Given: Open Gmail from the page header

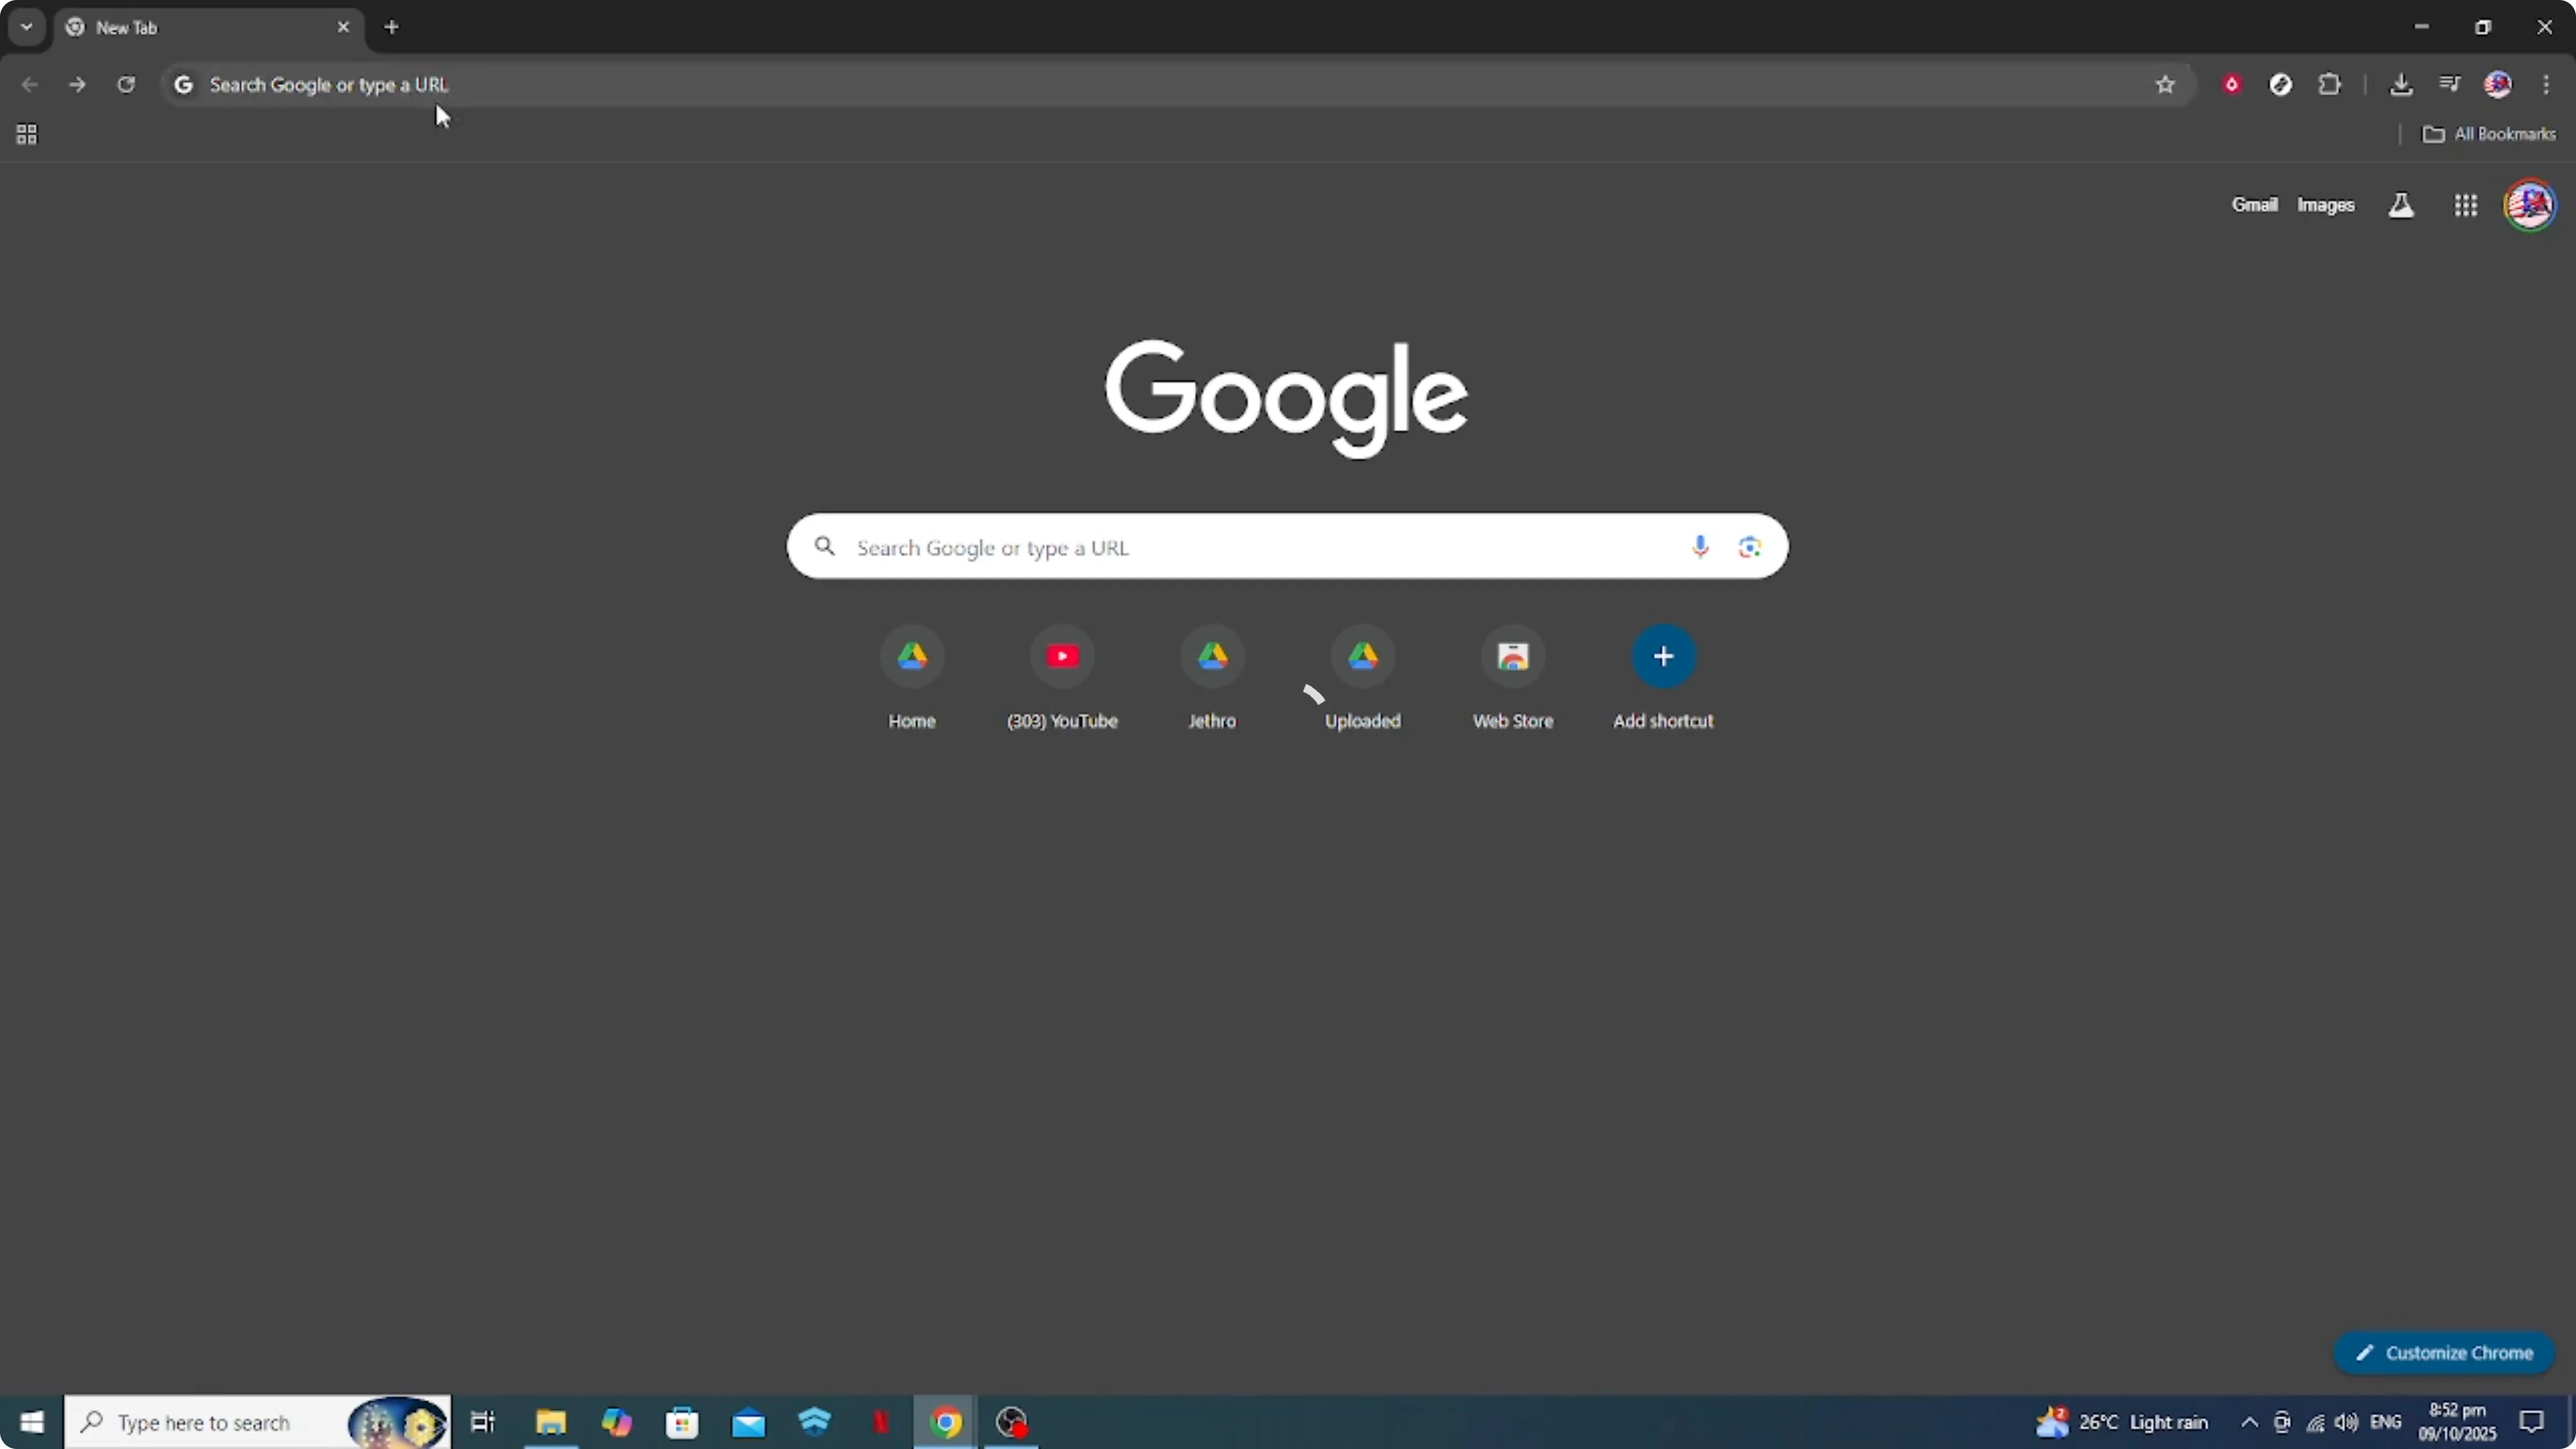Looking at the screenshot, I should point(2255,205).
